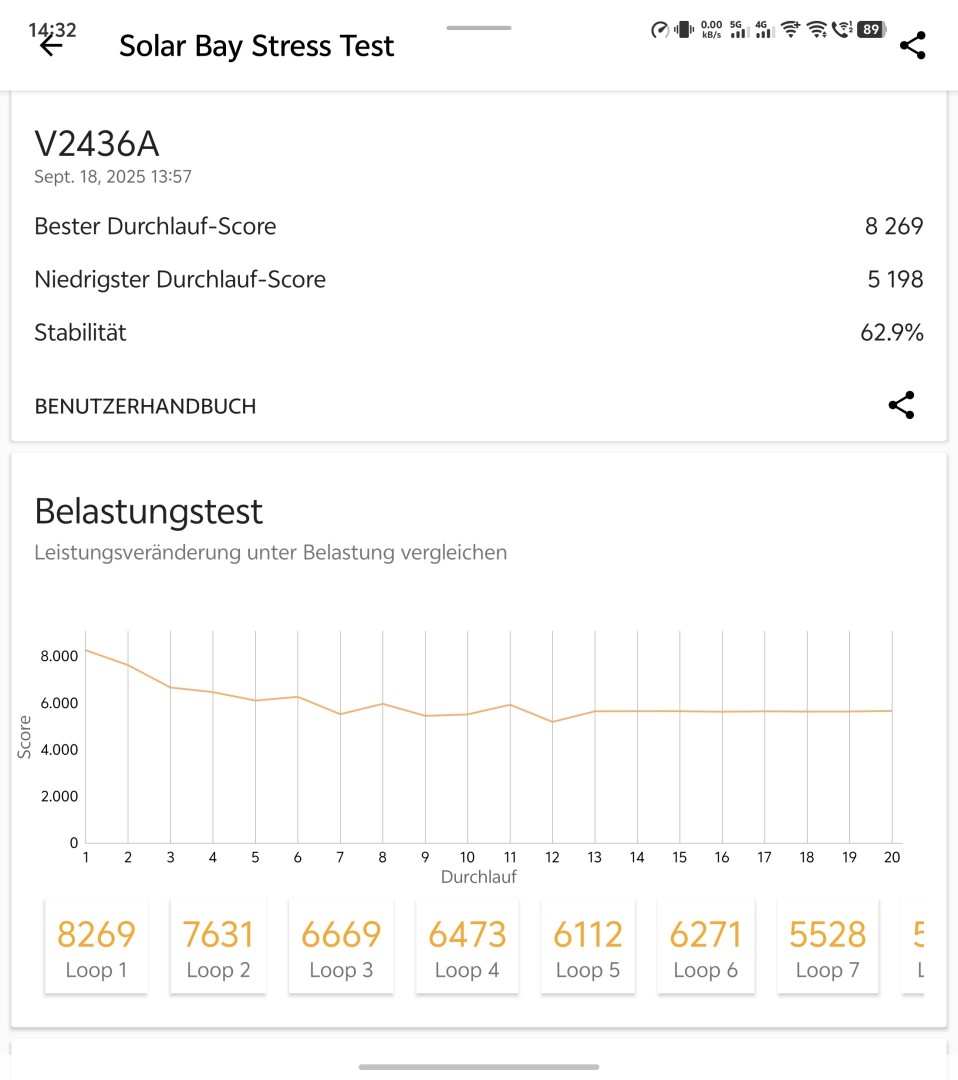Tap the Loop 6 card showing 6271

(706, 946)
